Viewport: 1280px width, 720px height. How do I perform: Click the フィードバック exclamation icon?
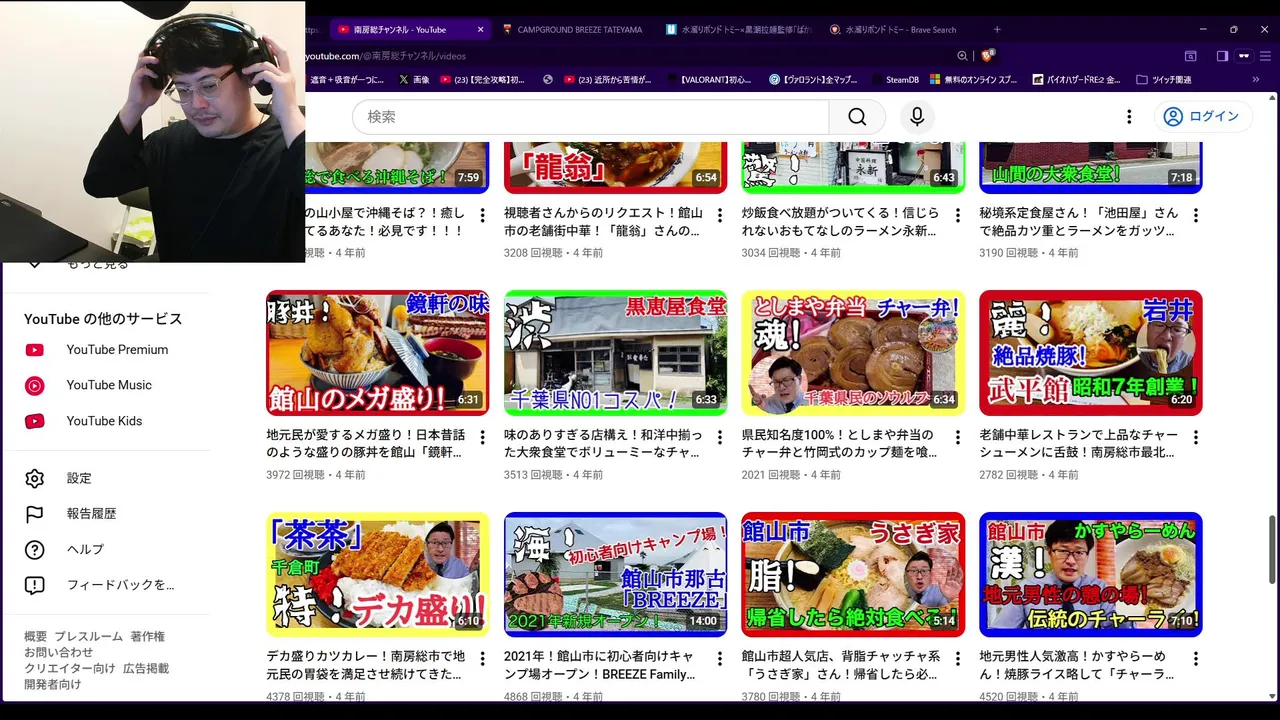35,585
